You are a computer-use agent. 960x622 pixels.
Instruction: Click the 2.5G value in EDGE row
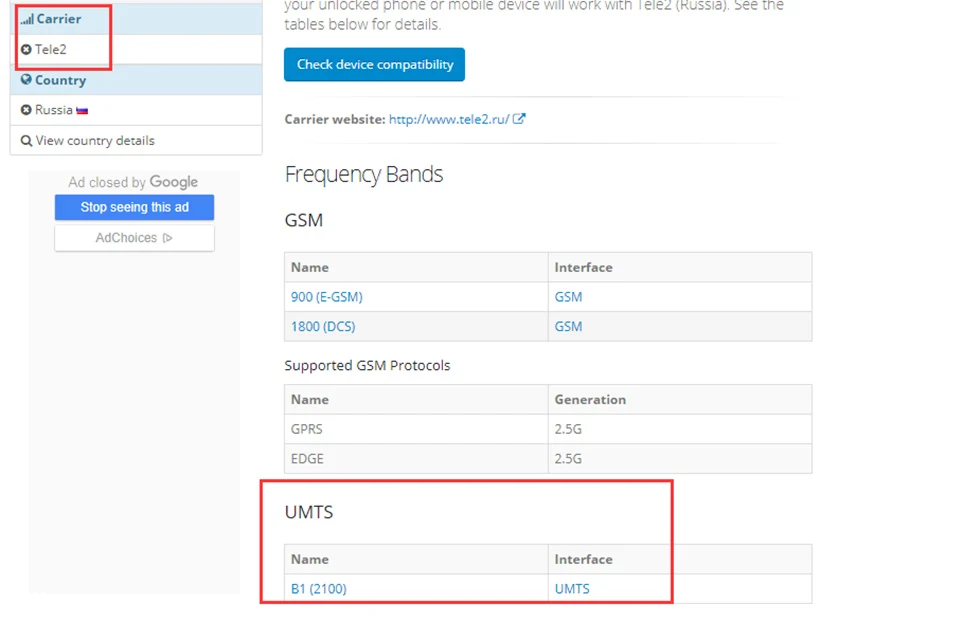[568, 459]
